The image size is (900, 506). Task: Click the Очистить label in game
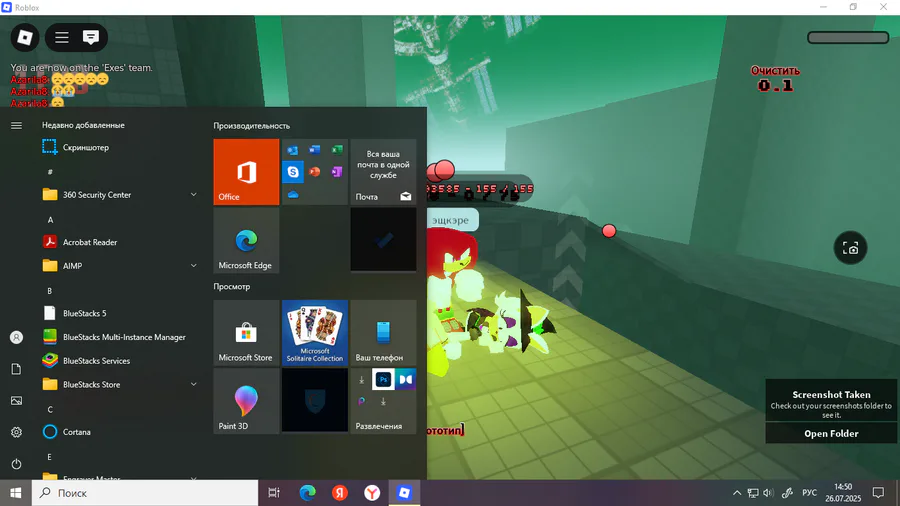775,71
